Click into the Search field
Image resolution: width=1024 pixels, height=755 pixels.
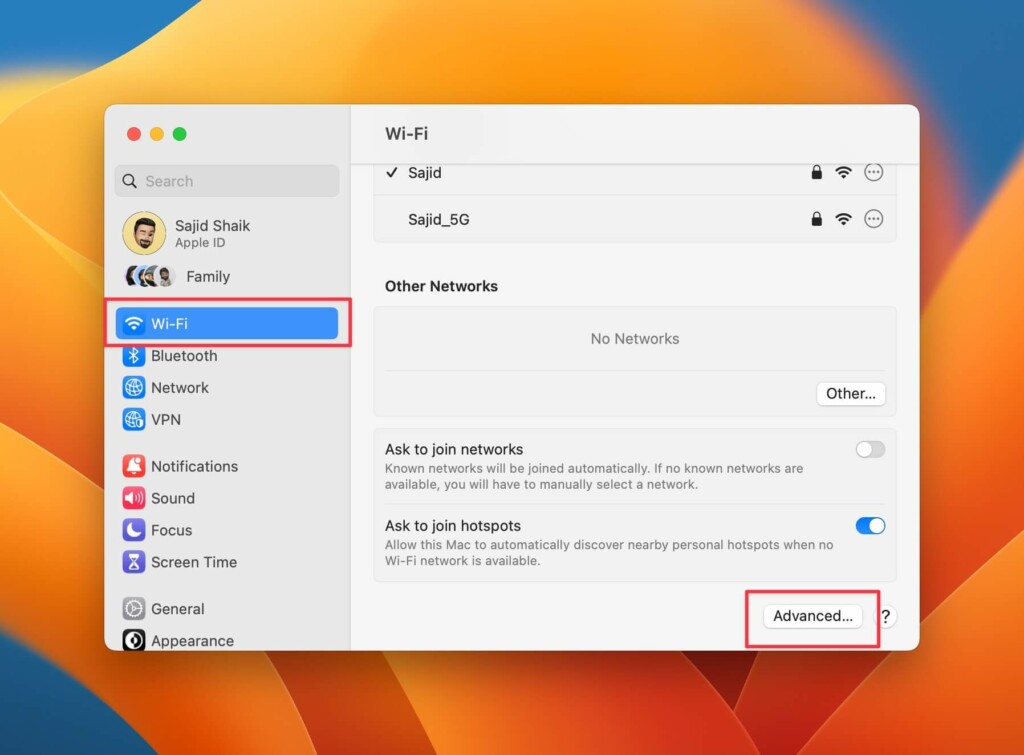(227, 181)
